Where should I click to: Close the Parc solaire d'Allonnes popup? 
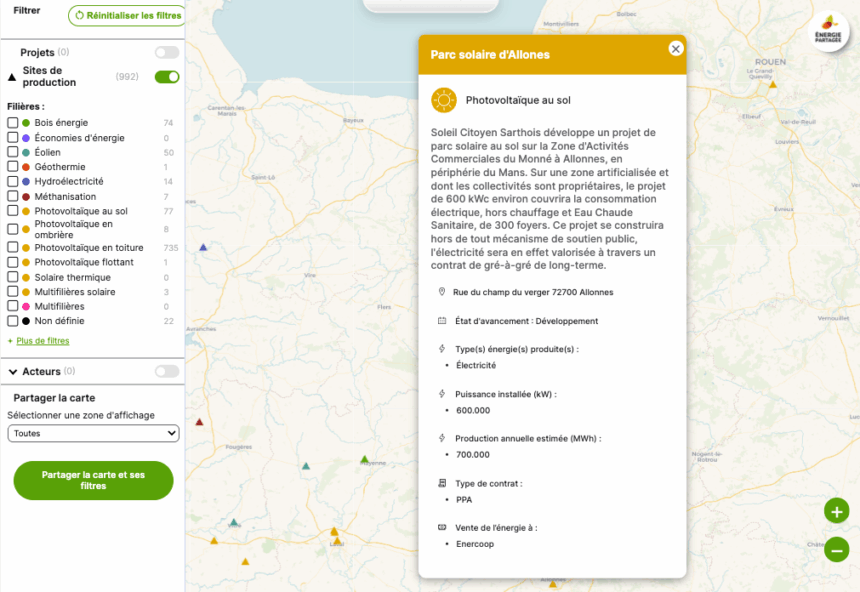pyautogui.click(x=676, y=49)
